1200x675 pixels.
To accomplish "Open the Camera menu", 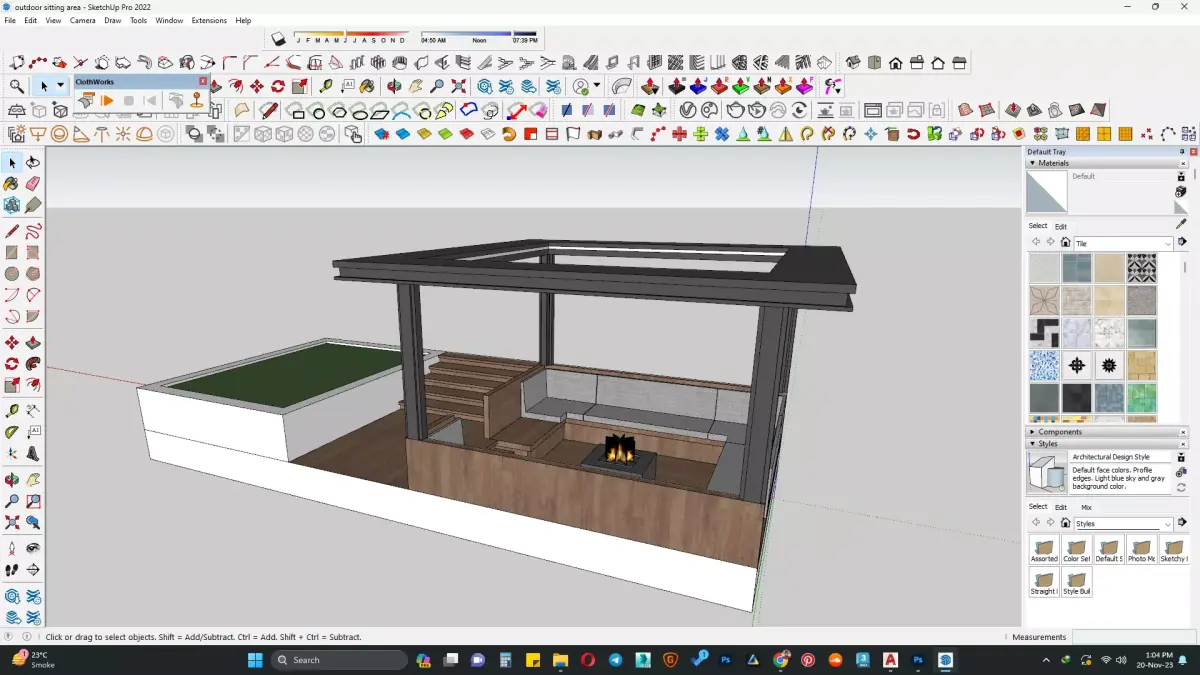I will pyautogui.click(x=83, y=20).
